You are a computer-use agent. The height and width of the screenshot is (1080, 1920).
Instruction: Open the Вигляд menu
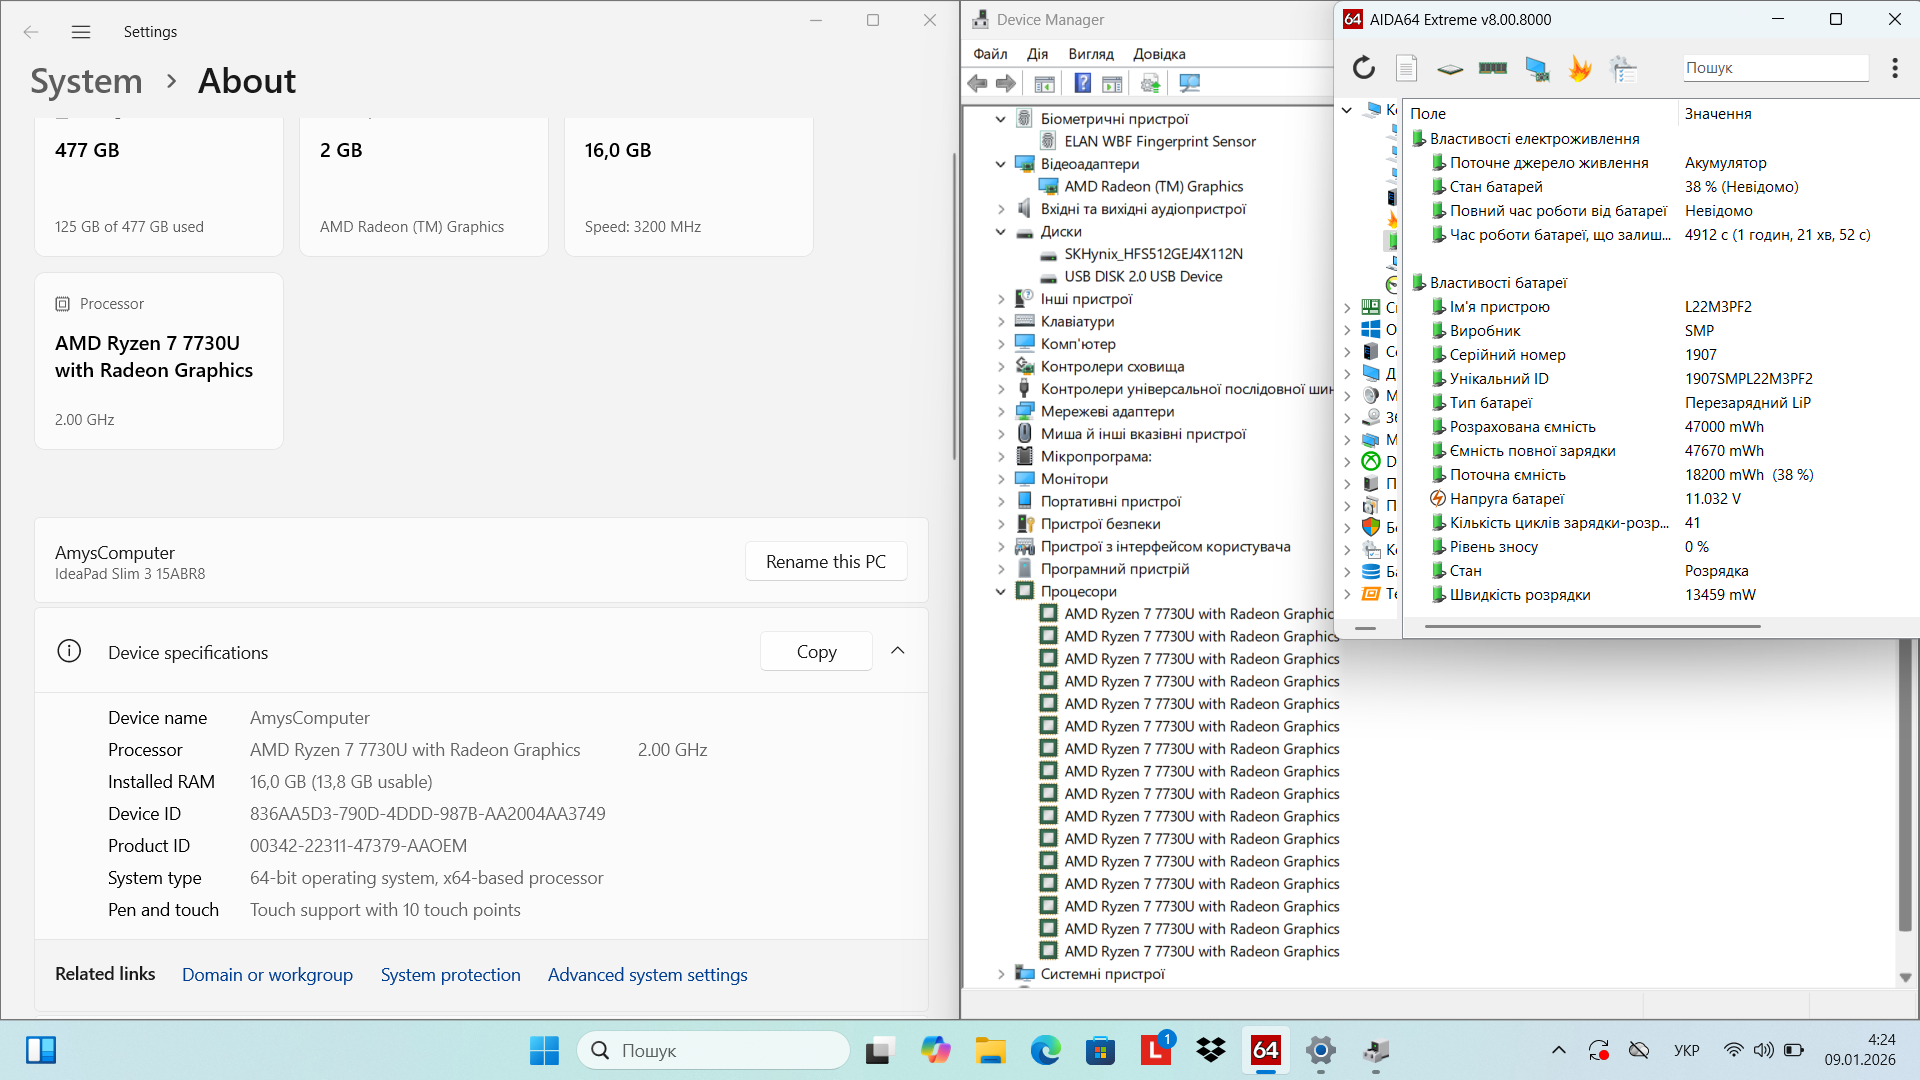pos(1090,54)
